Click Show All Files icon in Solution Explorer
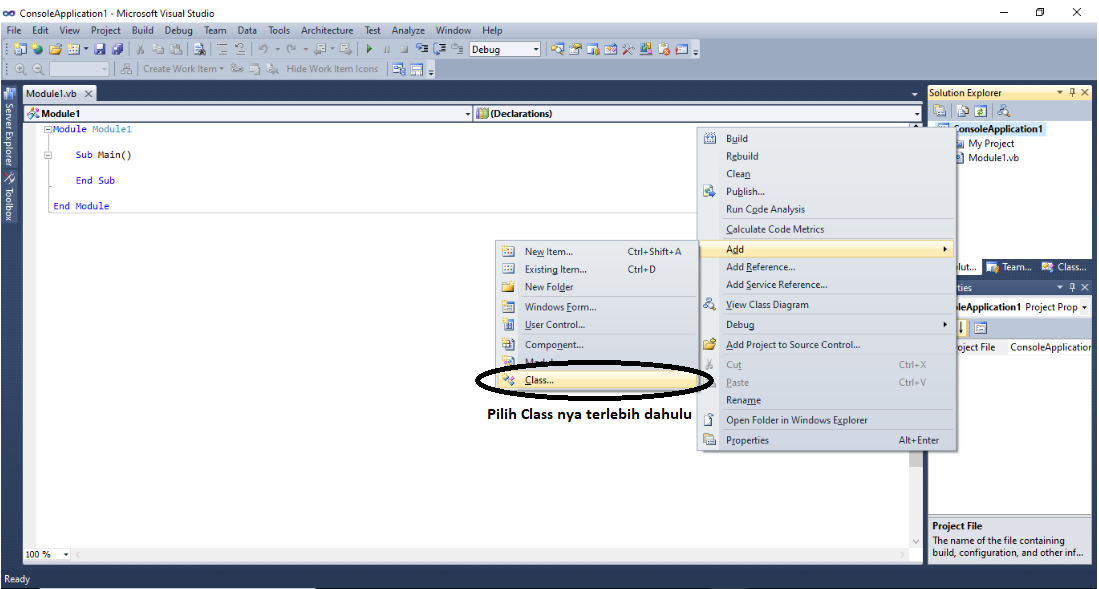The height and width of the screenshot is (589, 1099). point(962,111)
